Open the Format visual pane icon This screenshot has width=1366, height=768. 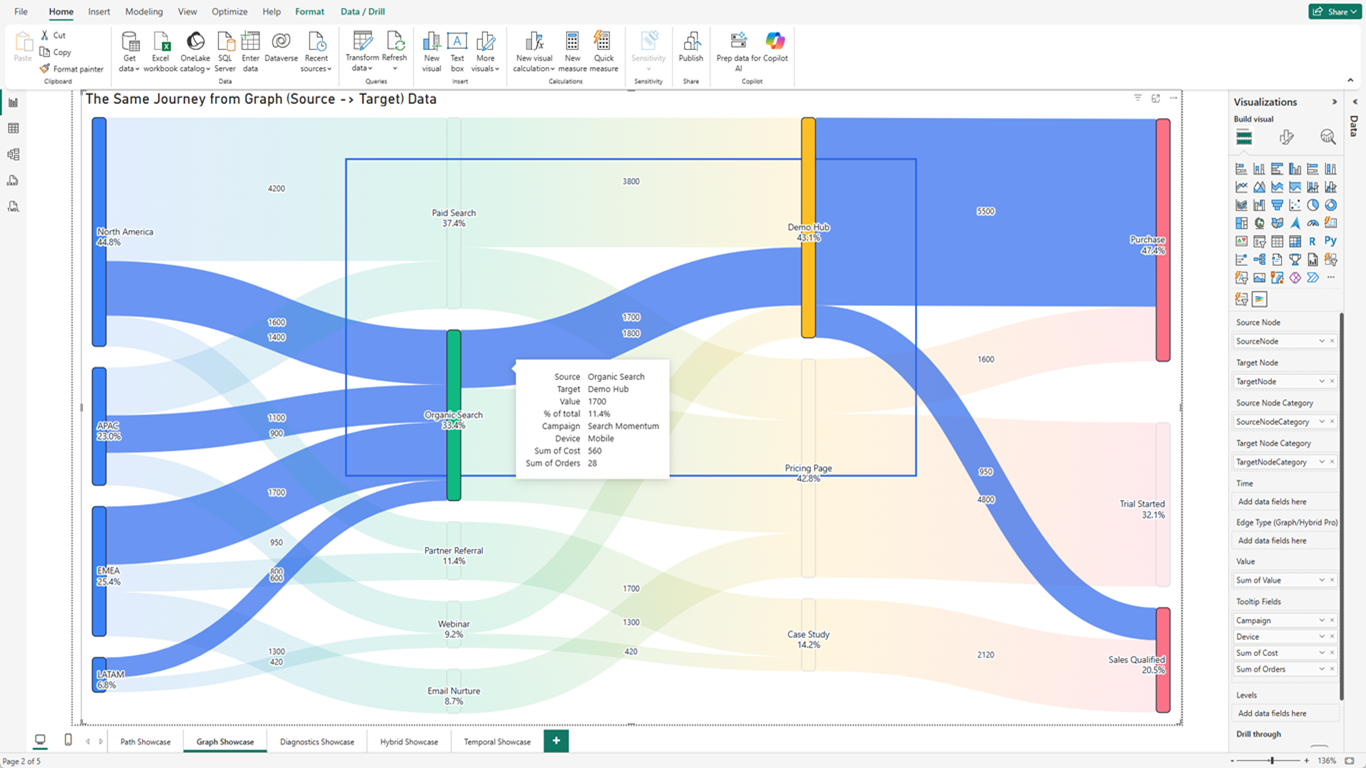coord(1287,137)
